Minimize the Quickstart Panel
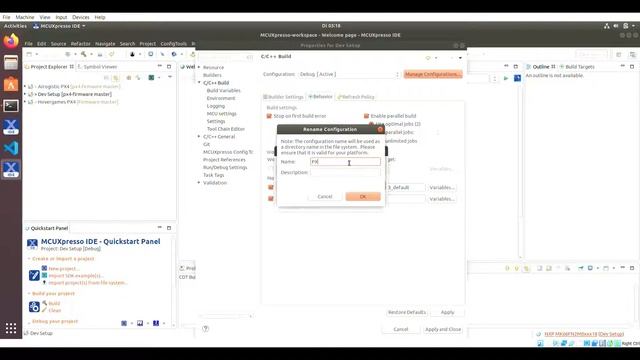 coord(160,228)
